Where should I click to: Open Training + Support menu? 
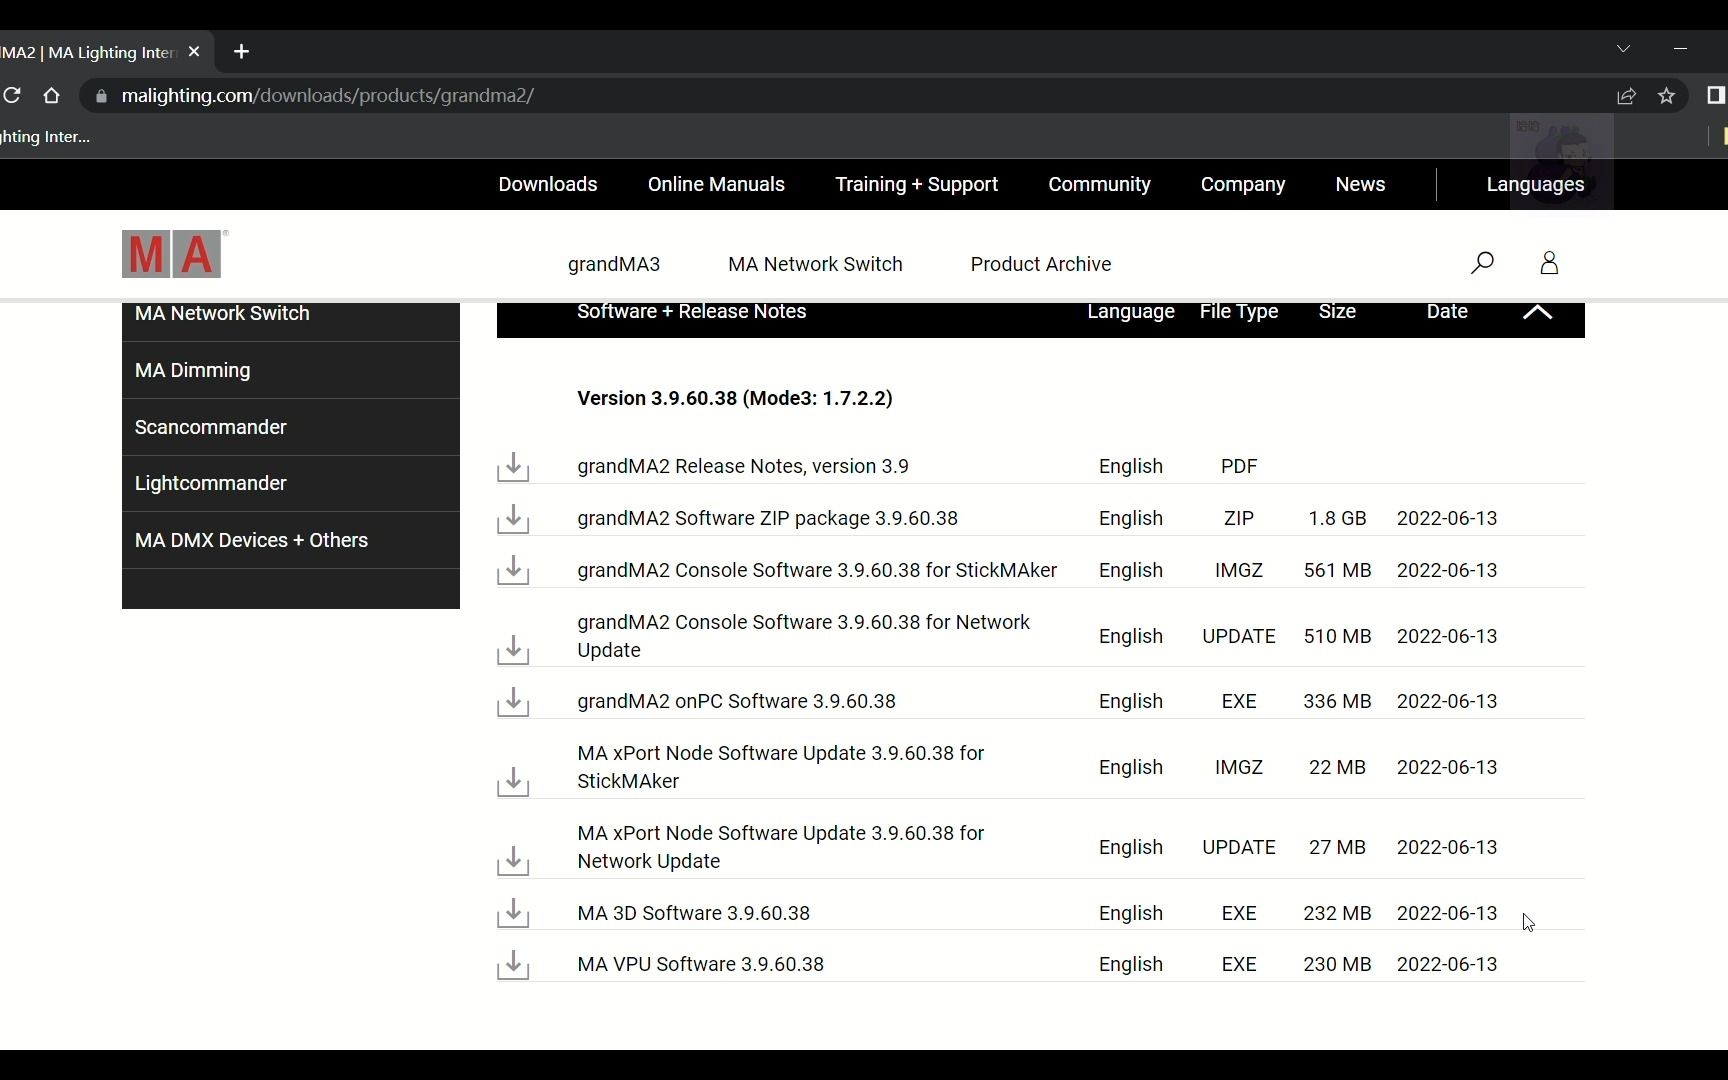[916, 184]
